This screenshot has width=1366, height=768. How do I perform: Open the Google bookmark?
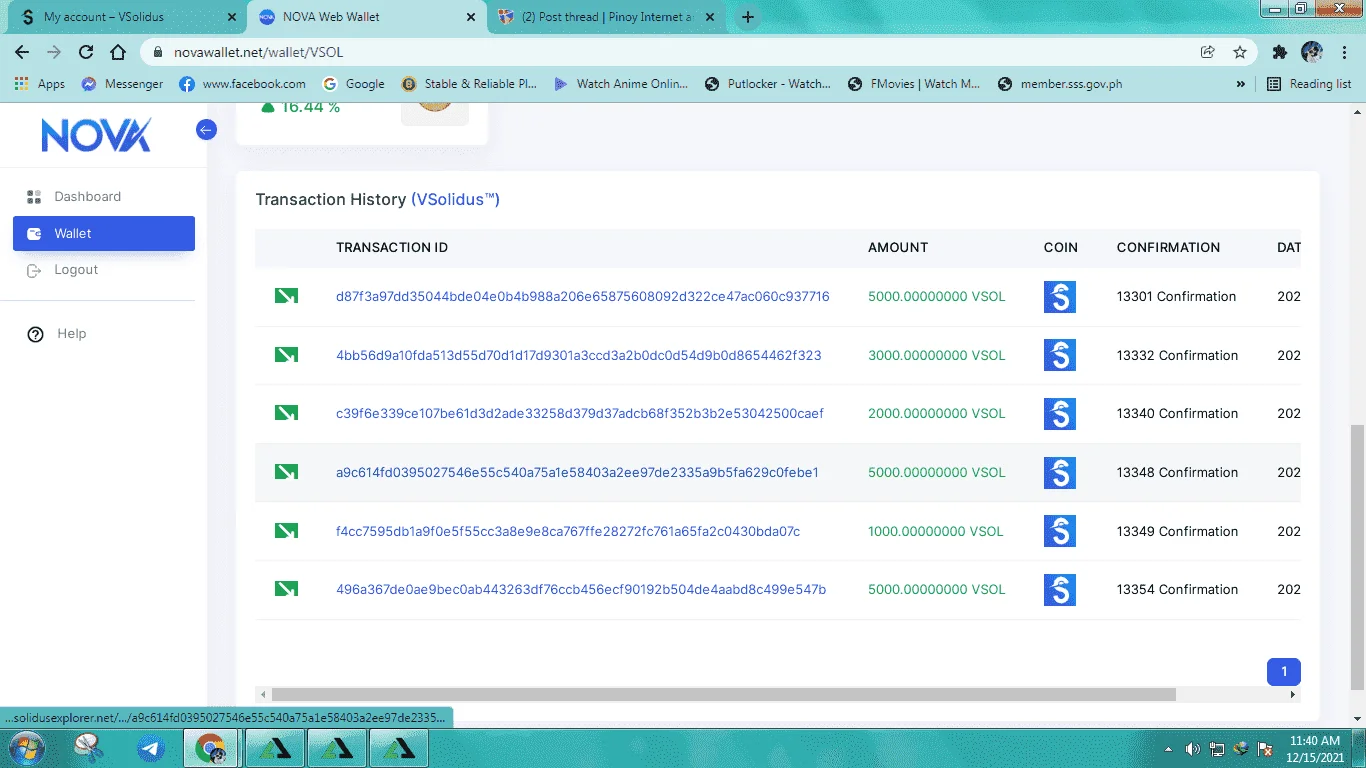(354, 84)
